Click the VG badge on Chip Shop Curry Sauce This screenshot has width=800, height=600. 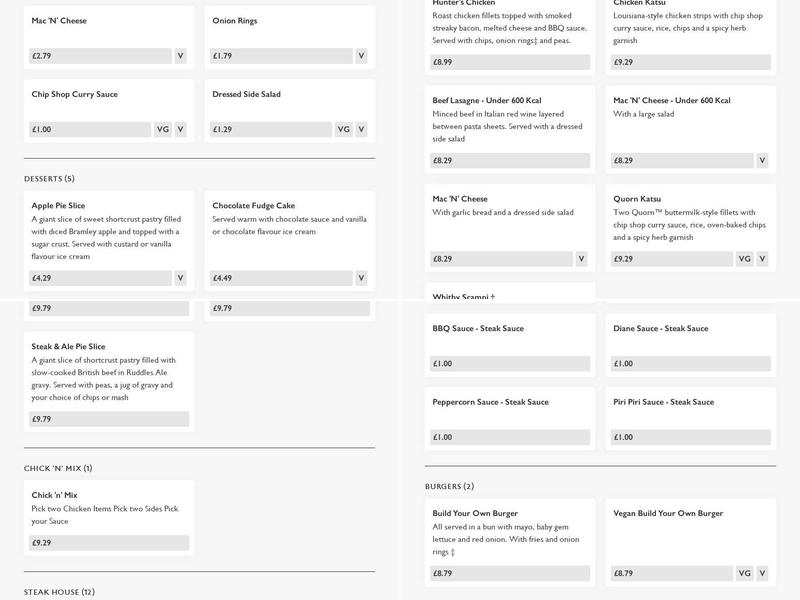click(x=163, y=129)
